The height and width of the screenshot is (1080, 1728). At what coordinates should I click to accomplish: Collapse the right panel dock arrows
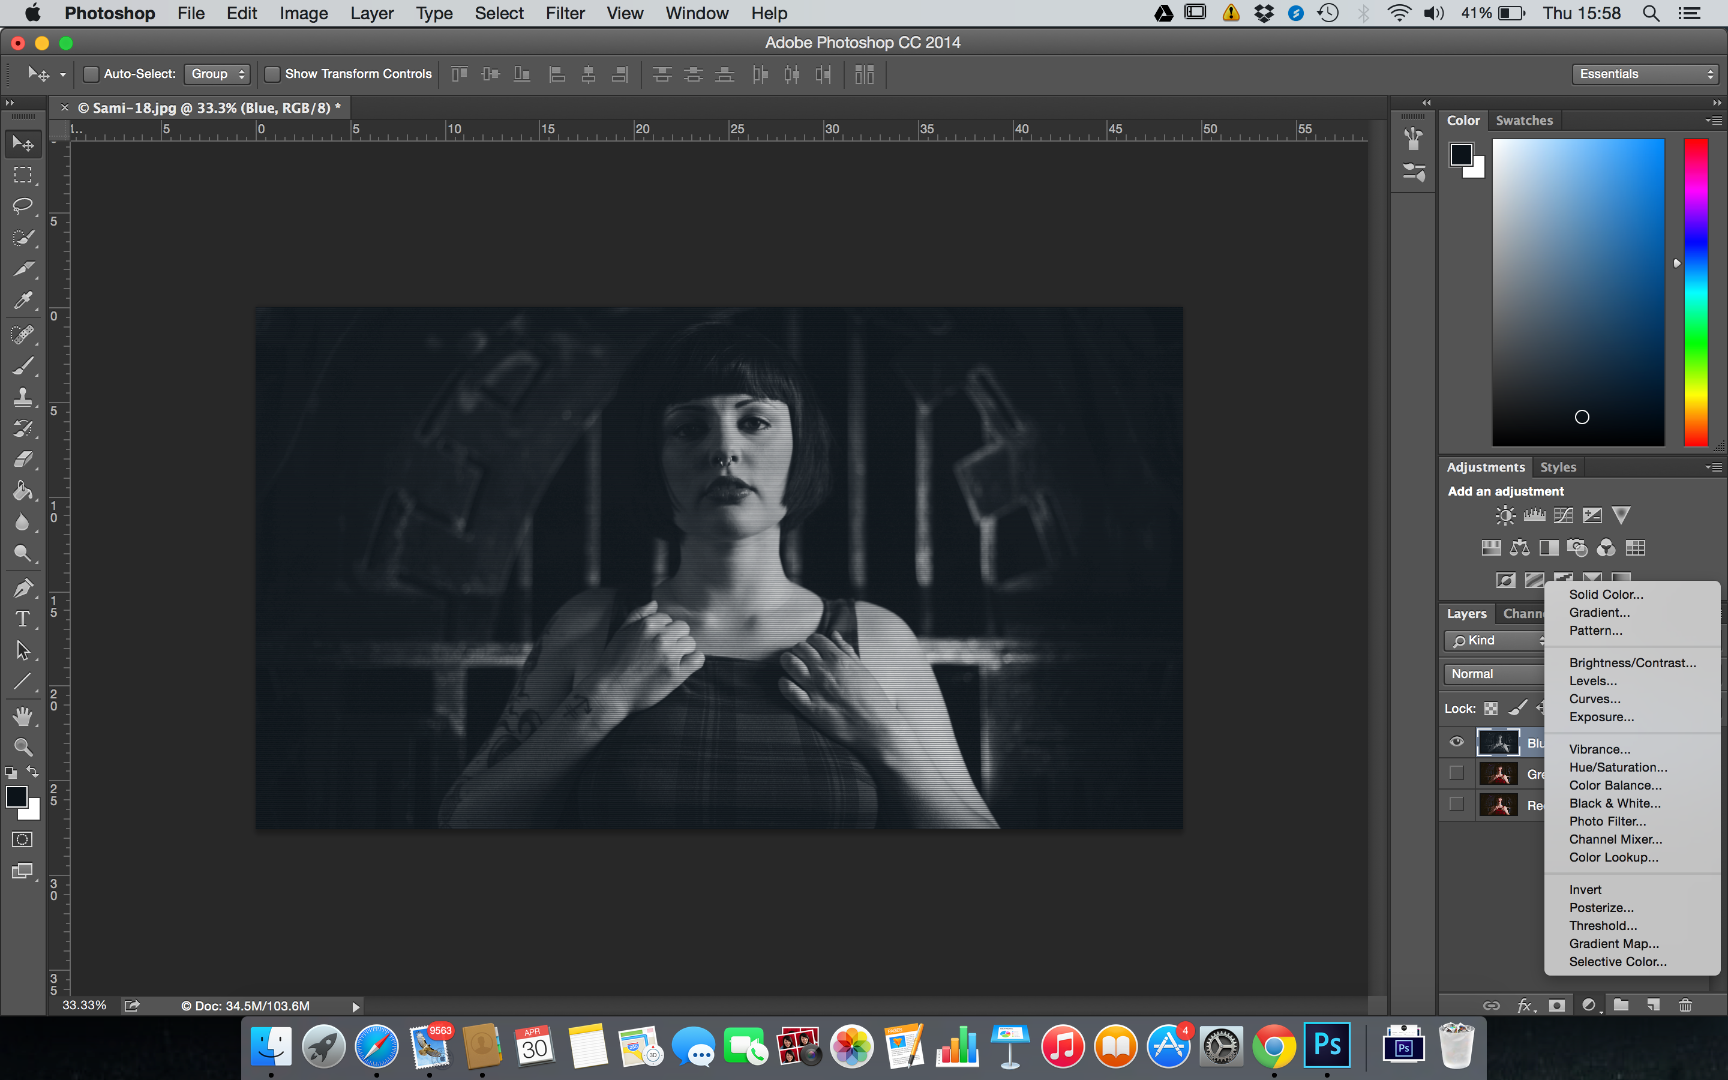(x=1717, y=102)
